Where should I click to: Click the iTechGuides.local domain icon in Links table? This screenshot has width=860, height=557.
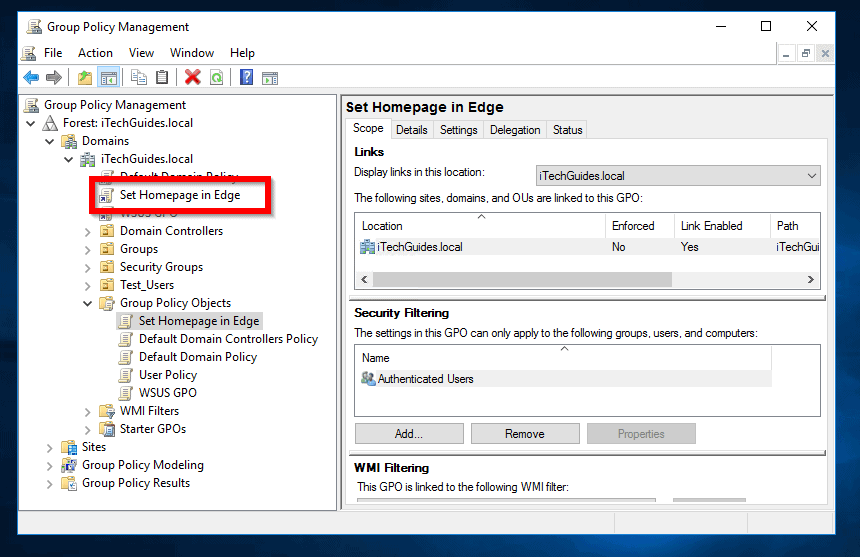tap(367, 247)
